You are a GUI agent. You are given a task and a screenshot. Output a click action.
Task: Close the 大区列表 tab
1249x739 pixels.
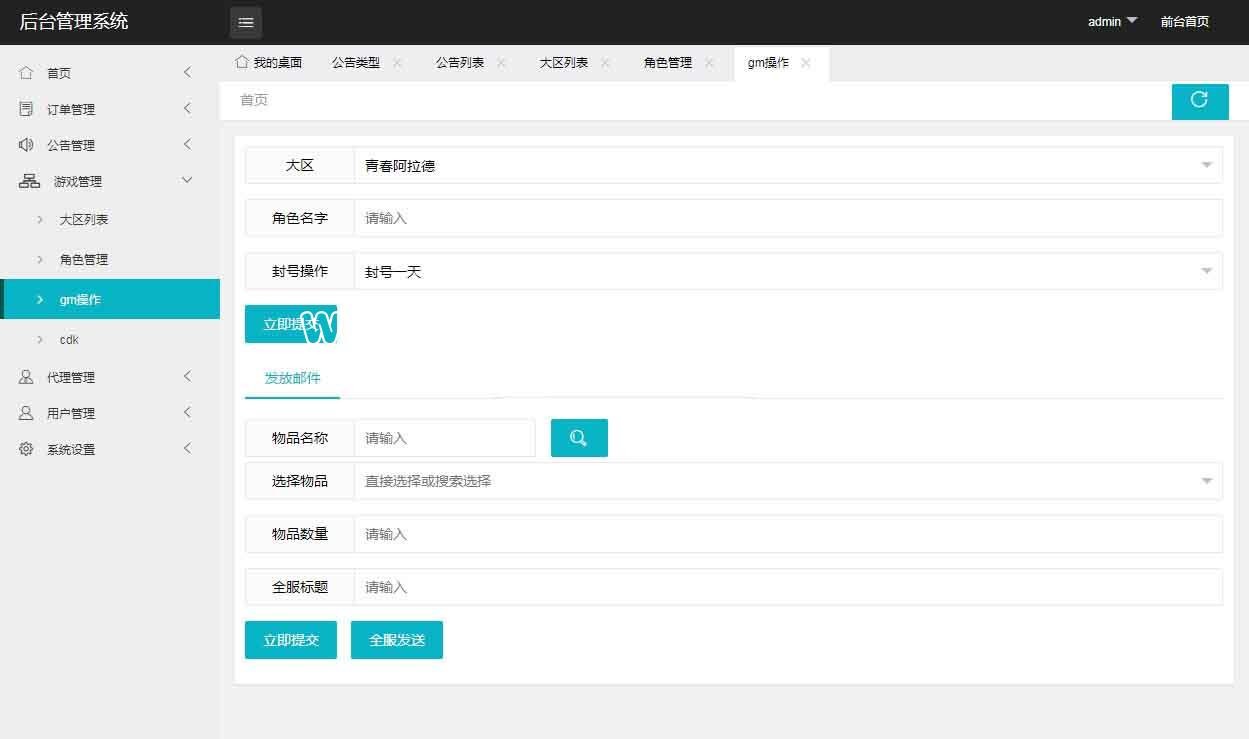click(x=605, y=63)
